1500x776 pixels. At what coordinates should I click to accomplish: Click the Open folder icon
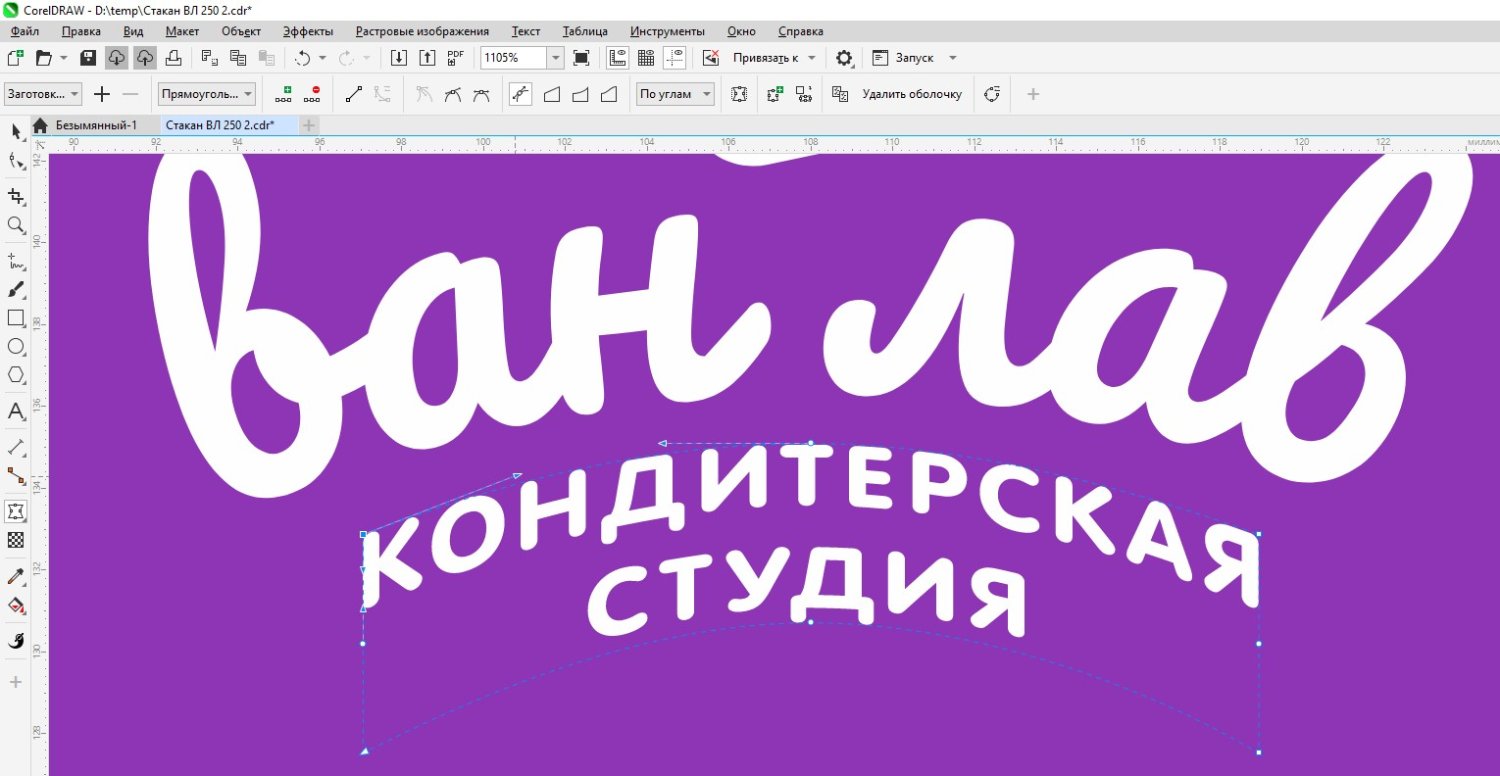click(x=43, y=58)
